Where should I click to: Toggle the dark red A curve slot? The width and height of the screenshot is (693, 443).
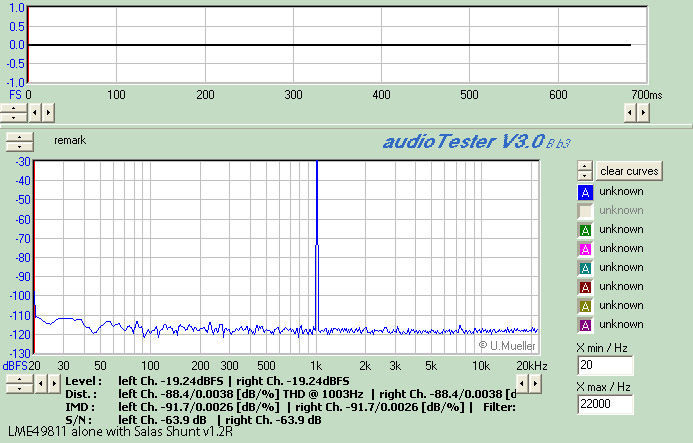[585, 287]
